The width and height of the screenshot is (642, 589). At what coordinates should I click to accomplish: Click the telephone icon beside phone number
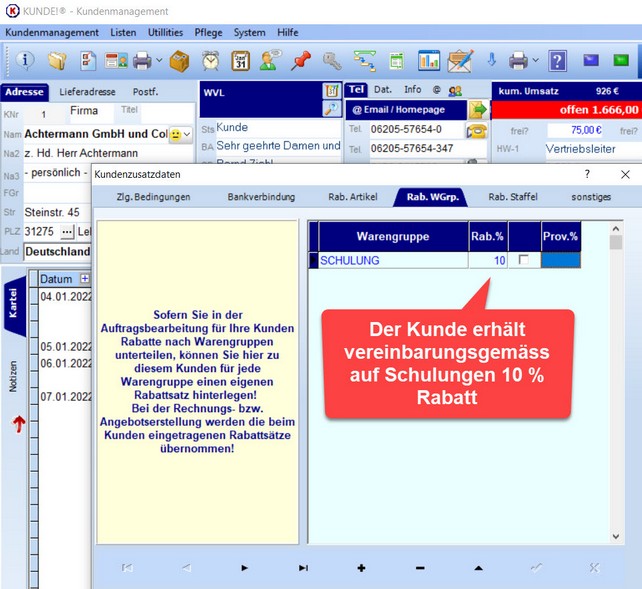(476, 130)
